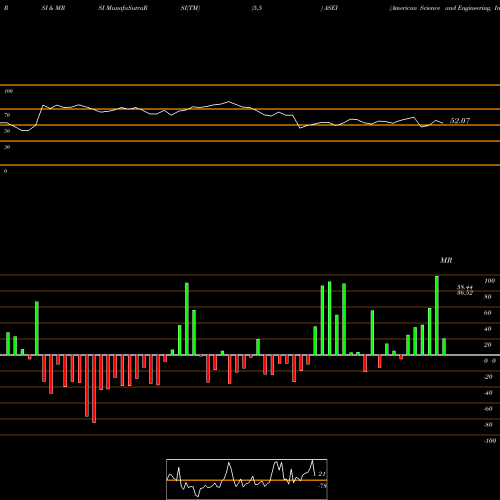Click the MR label above the bar chart
Image resolution: width=500 pixels, height=500 pixels.
click(446, 260)
